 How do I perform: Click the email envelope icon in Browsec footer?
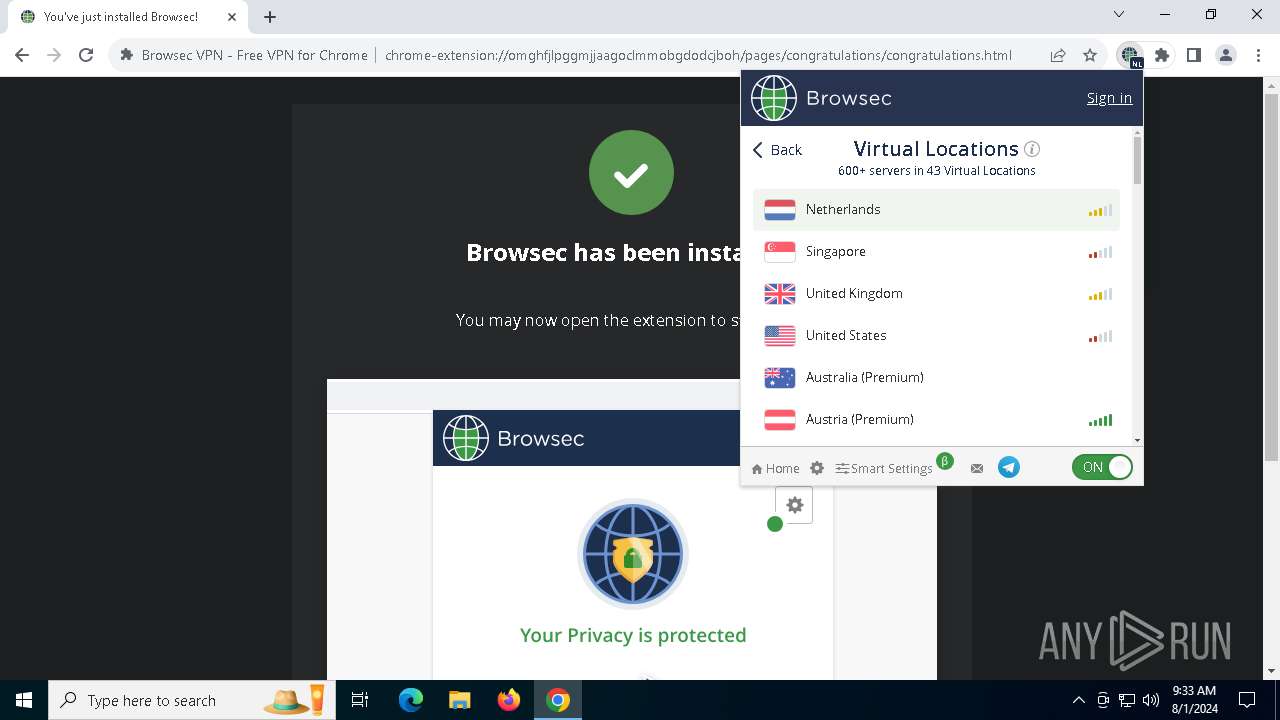point(977,468)
